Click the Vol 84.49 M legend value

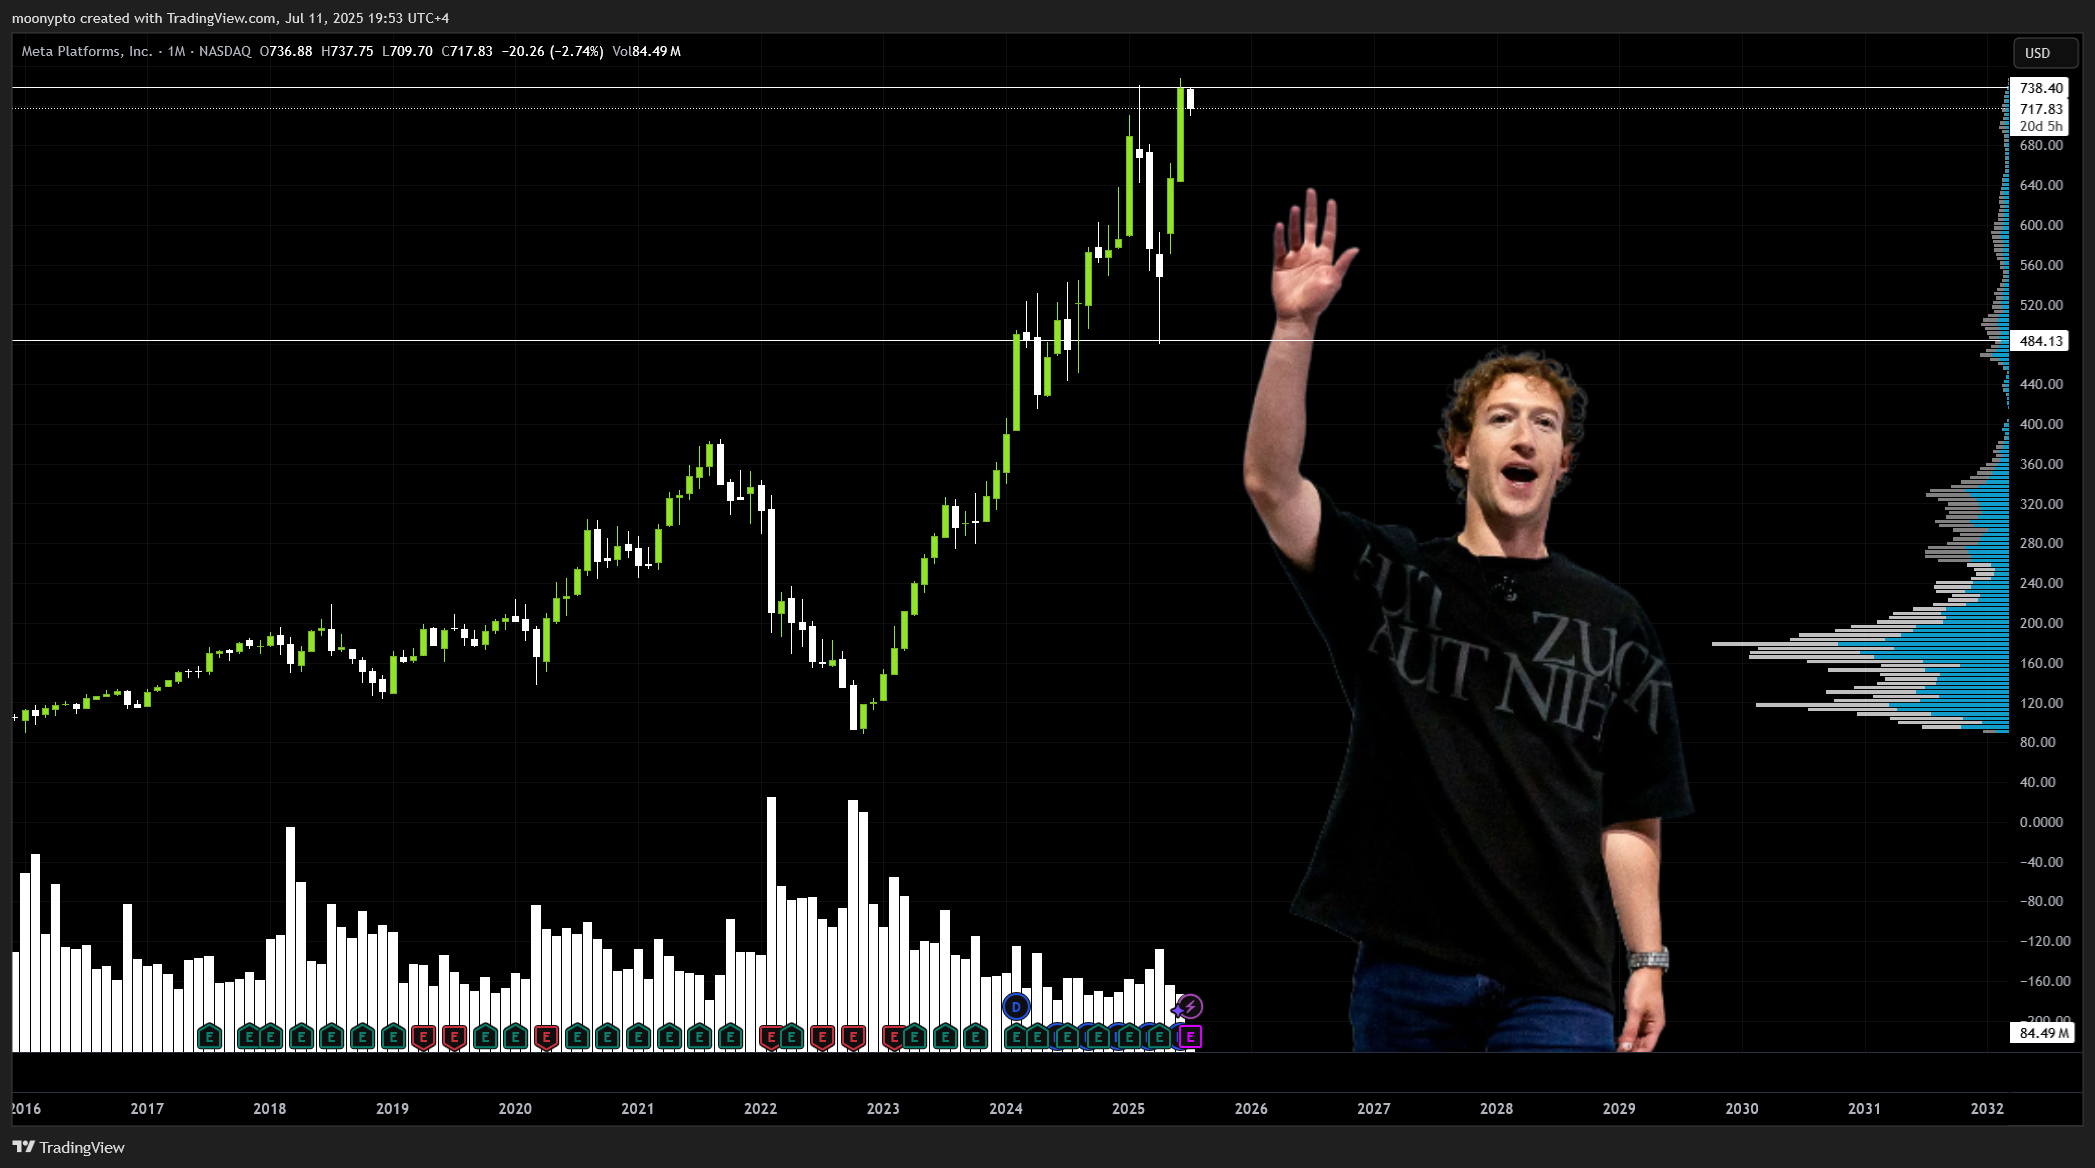pos(647,51)
